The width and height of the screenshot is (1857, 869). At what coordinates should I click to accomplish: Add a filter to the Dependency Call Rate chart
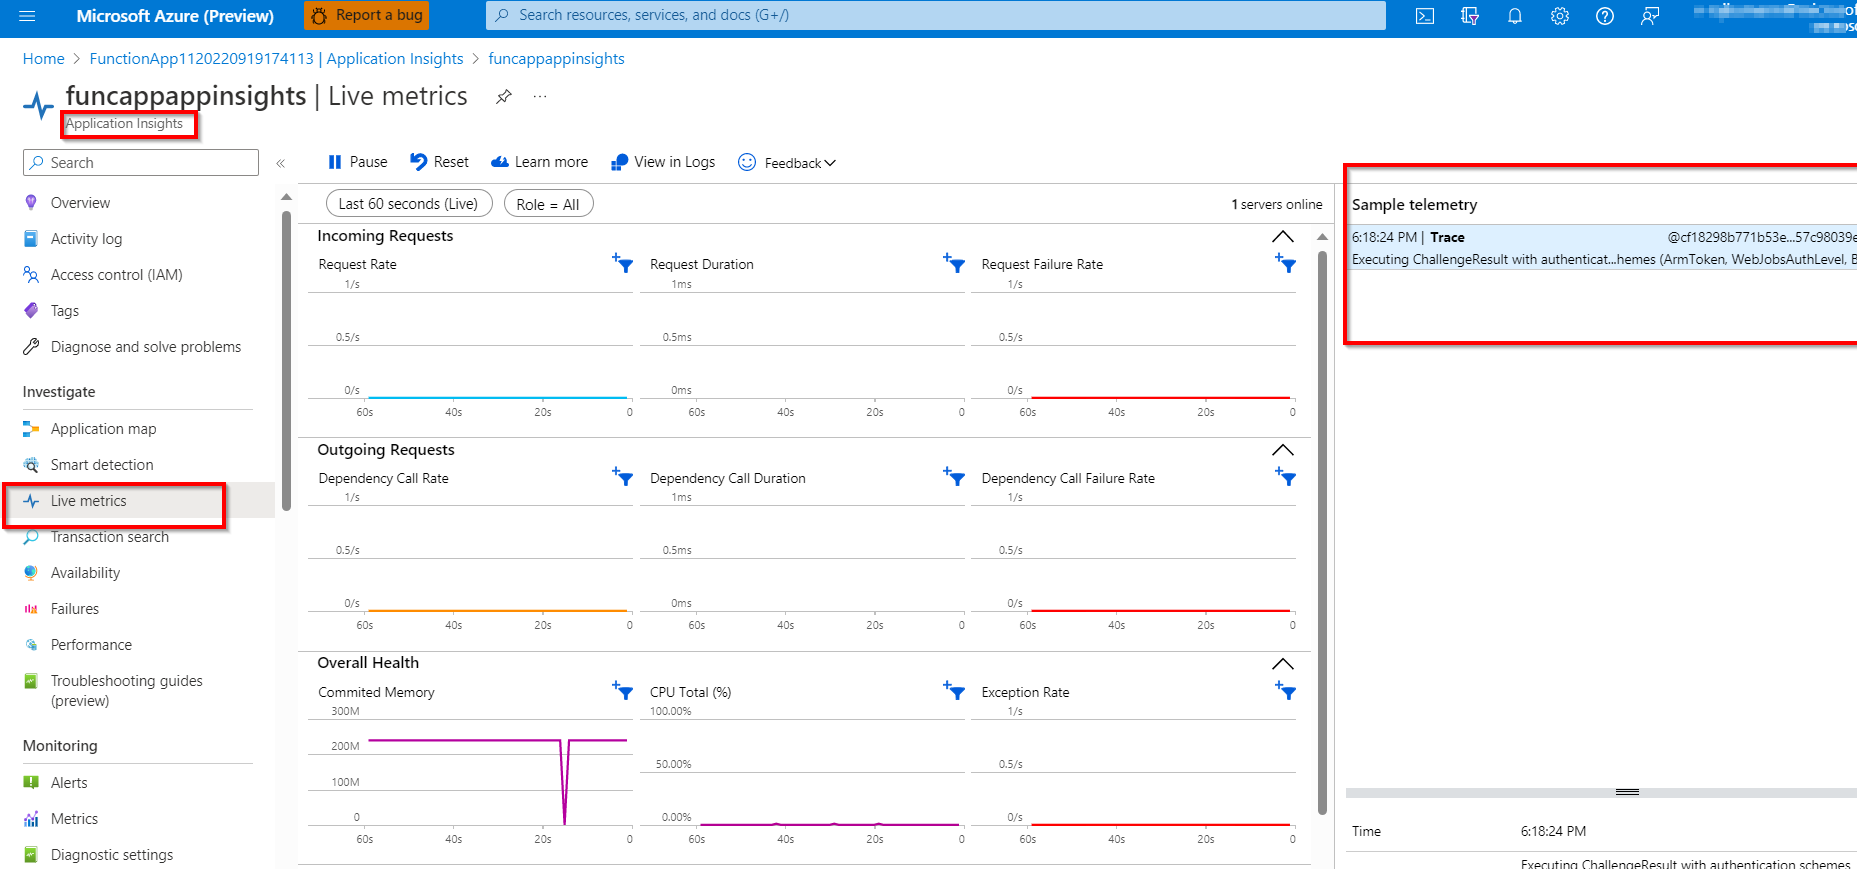click(622, 477)
